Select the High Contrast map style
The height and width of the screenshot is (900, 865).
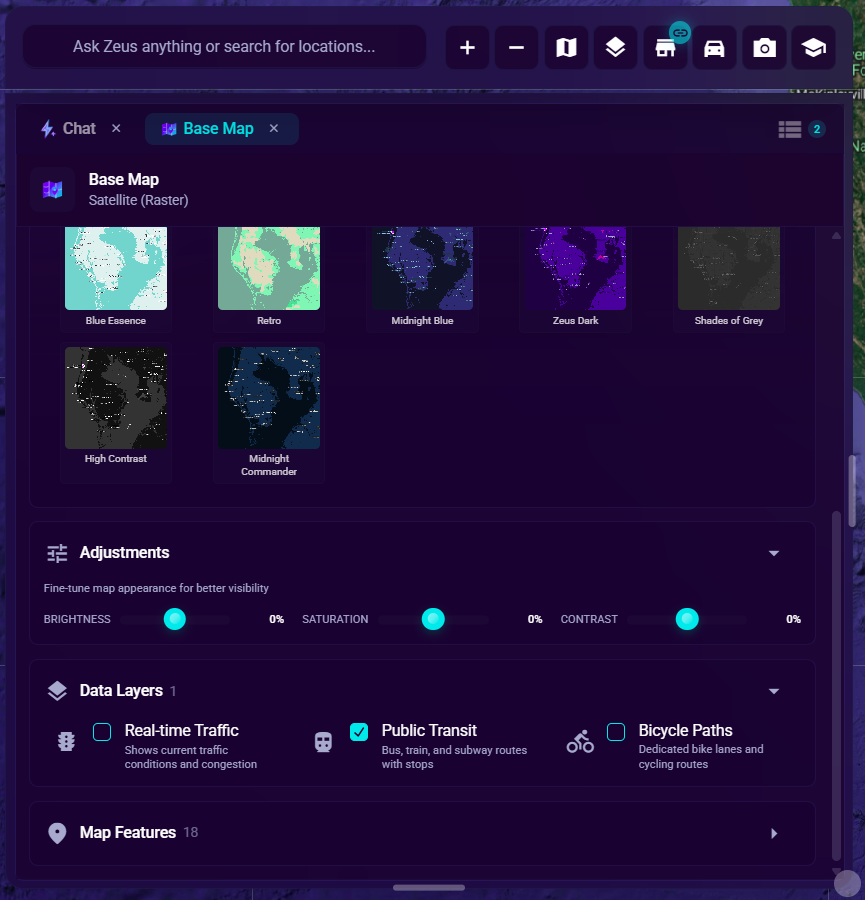point(116,413)
